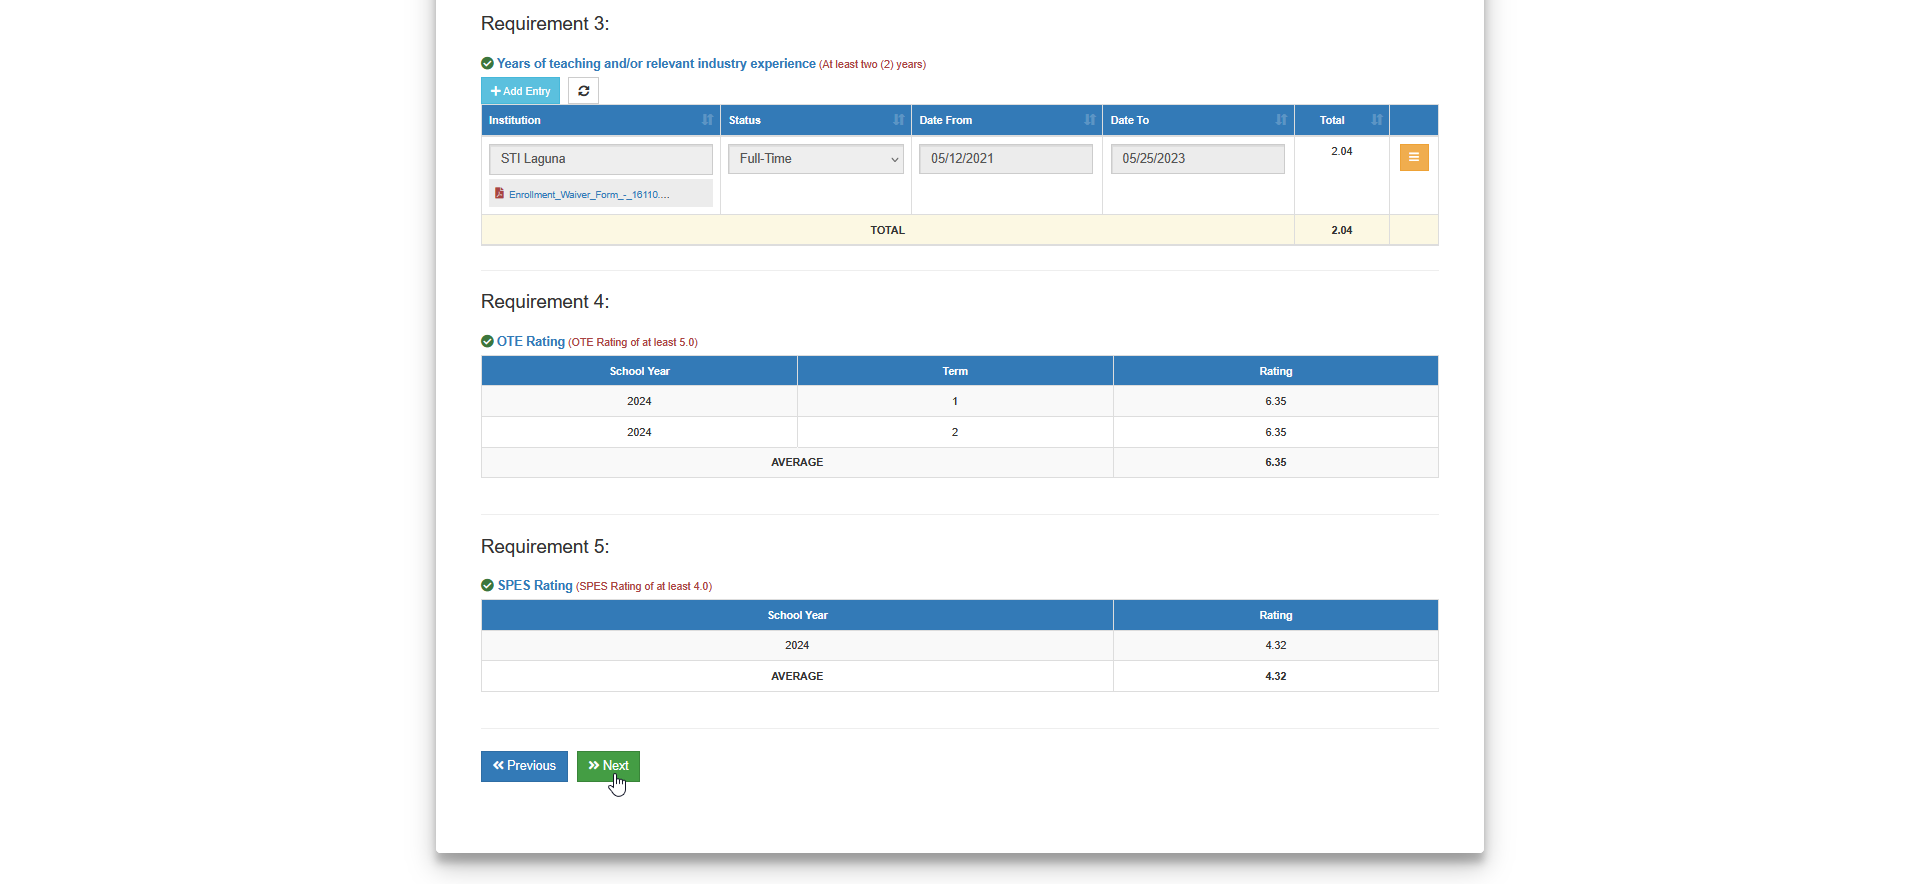Viewport: 1911px width, 884px height.
Task: Click the Date From field 05/12/2021
Action: click(1006, 159)
